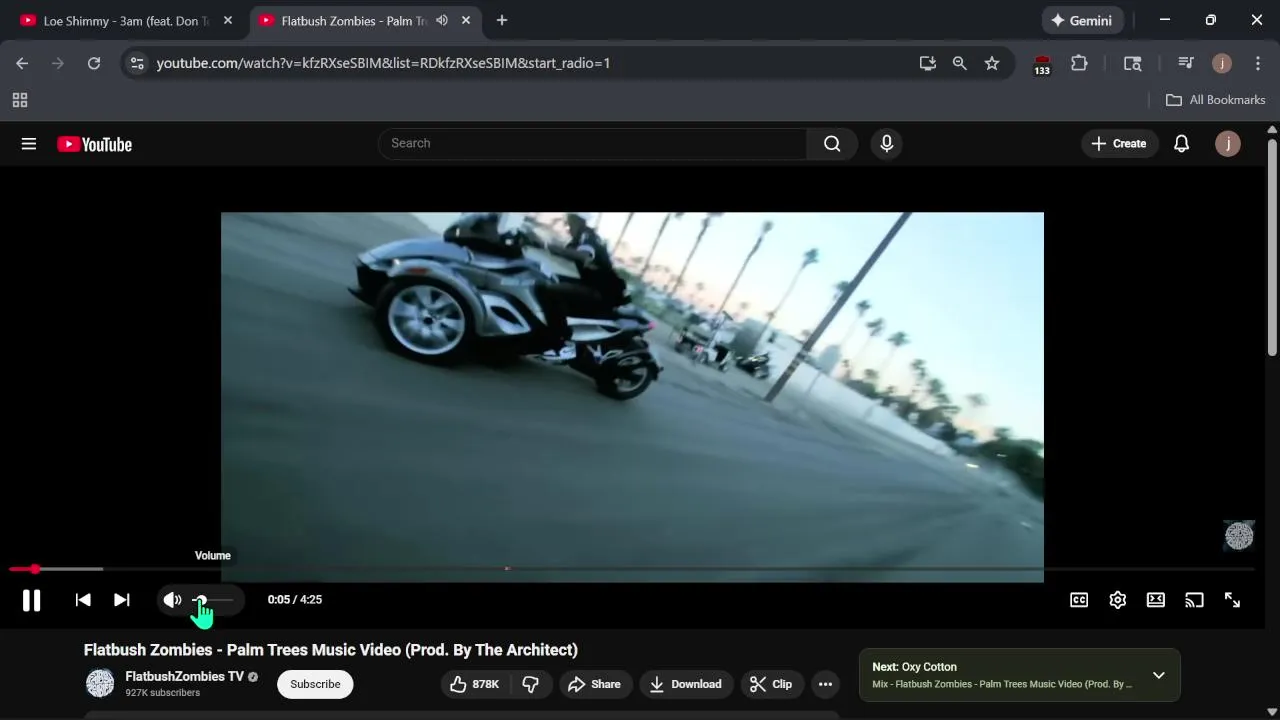Go to YouTube home via logo
Image resolution: width=1280 pixels, height=720 pixels.
[94, 144]
